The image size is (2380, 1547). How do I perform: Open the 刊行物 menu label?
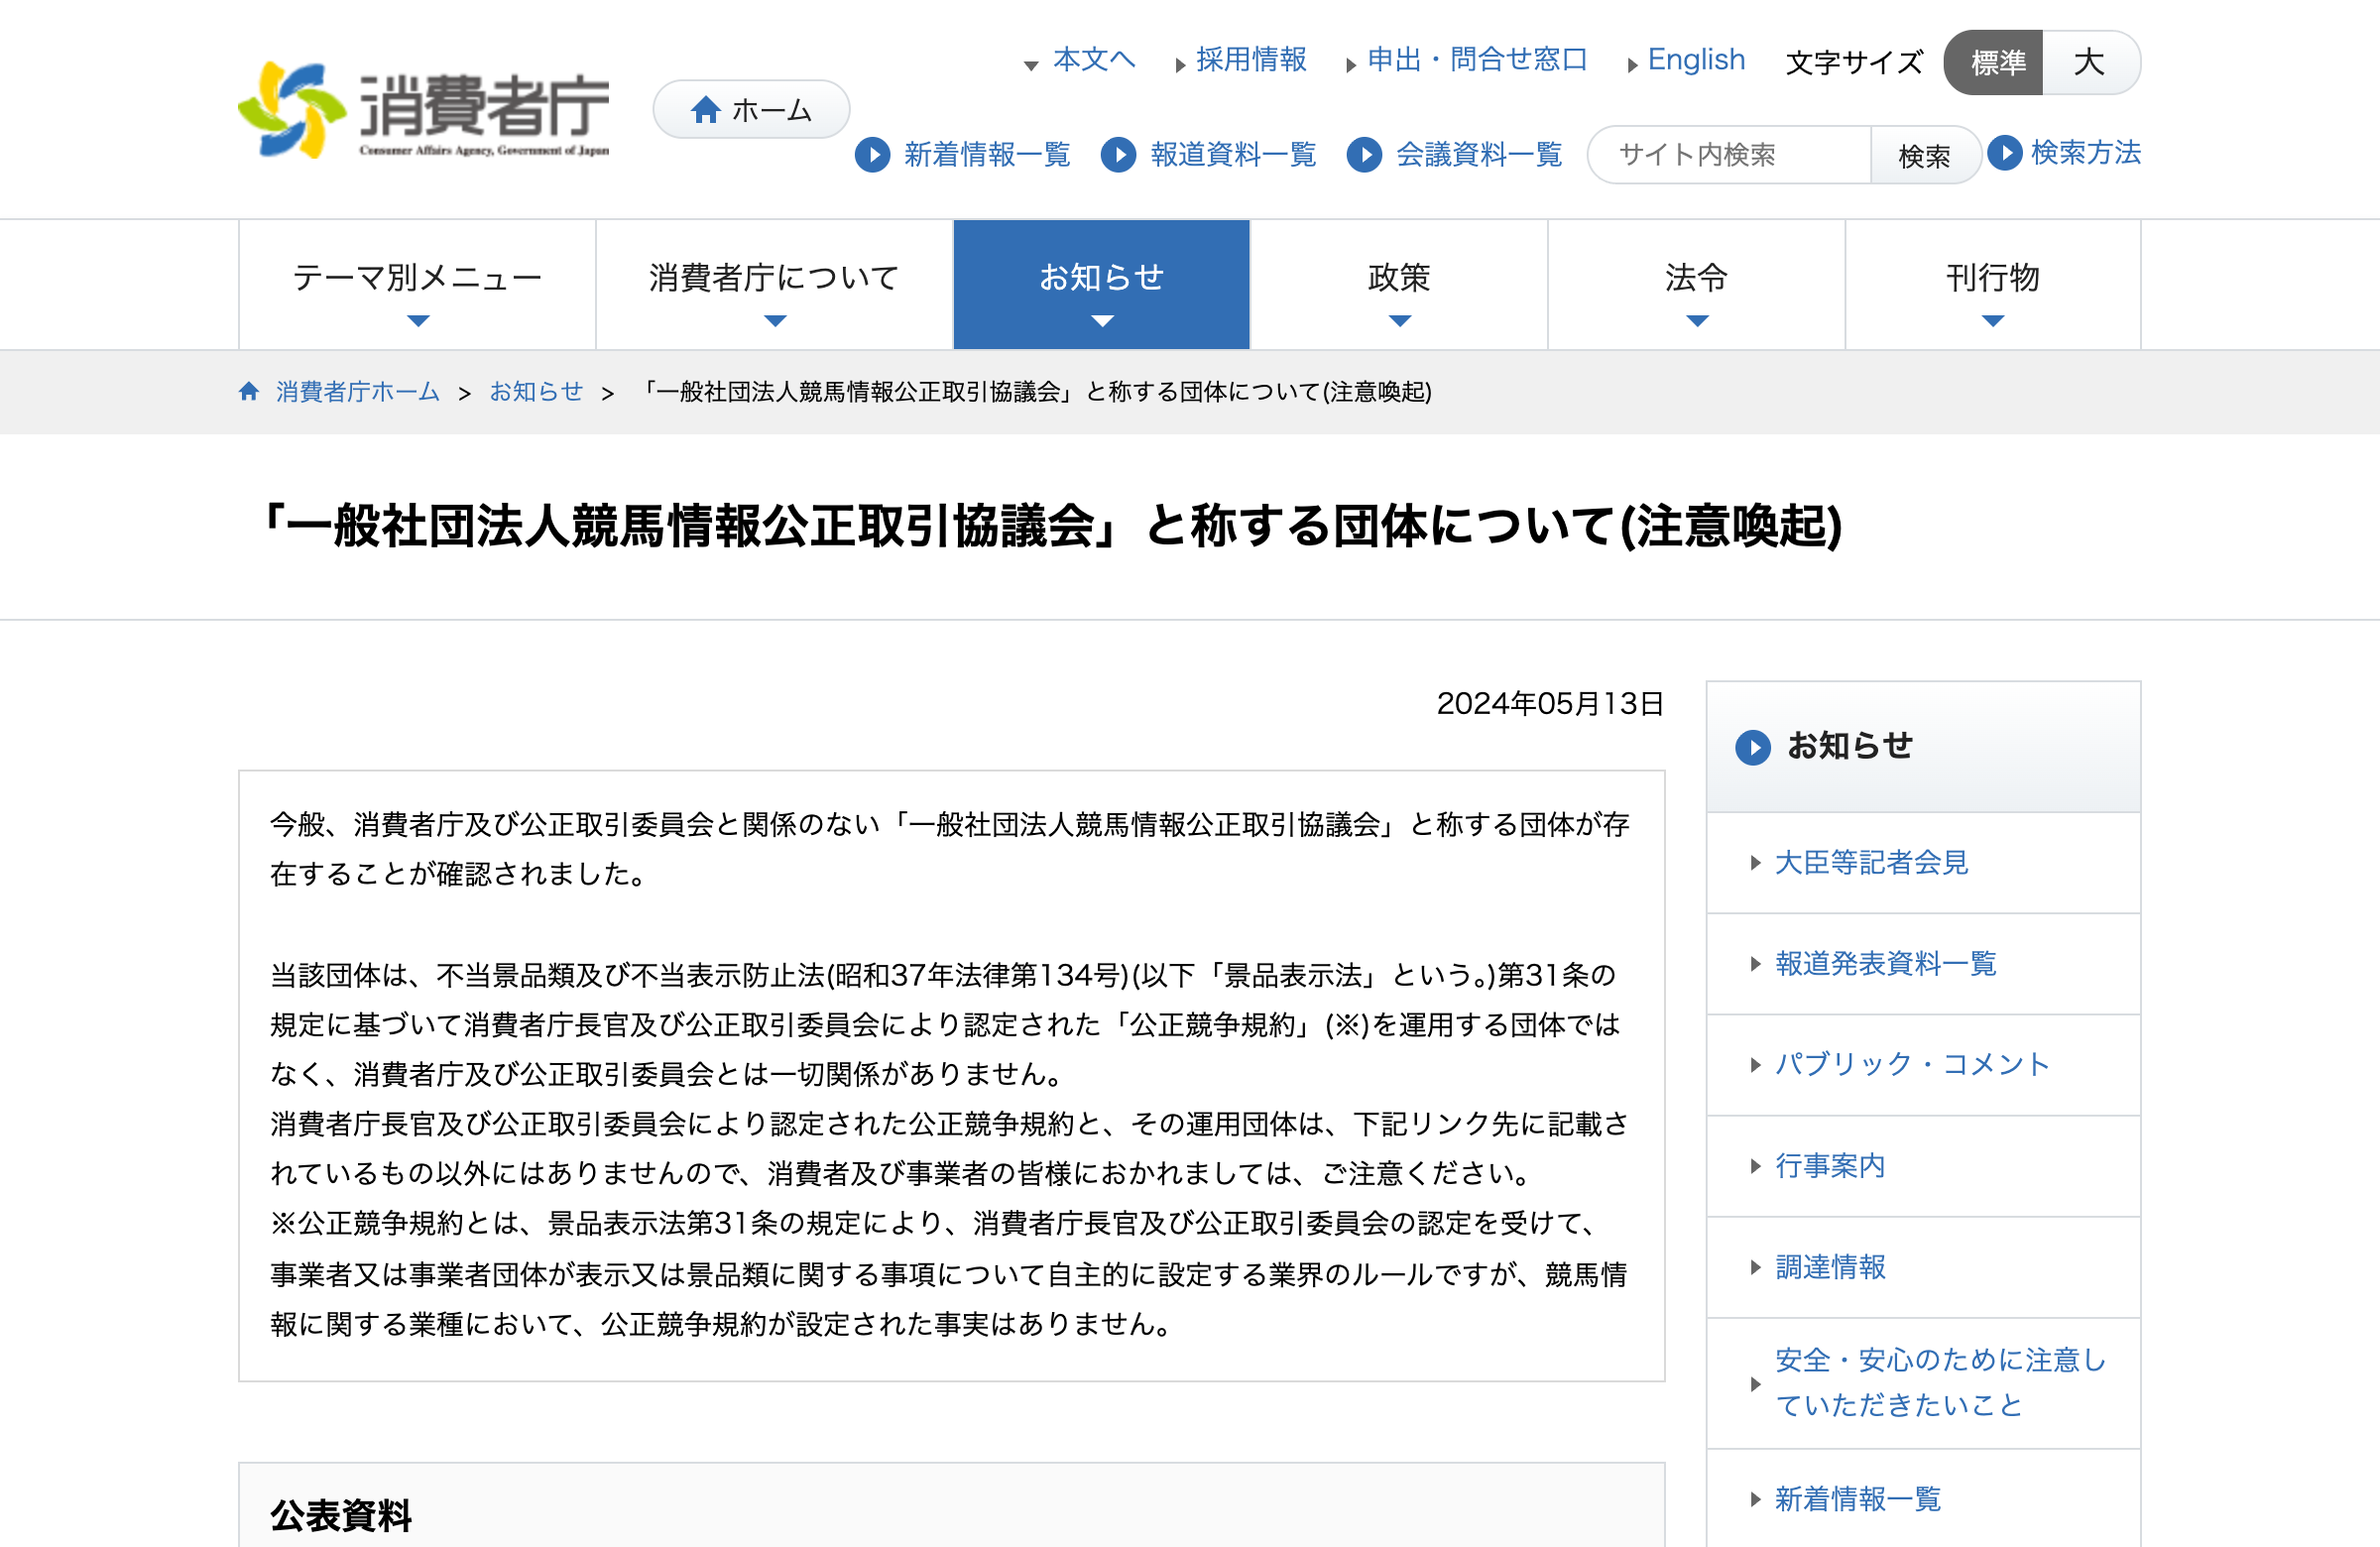tap(1992, 277)
